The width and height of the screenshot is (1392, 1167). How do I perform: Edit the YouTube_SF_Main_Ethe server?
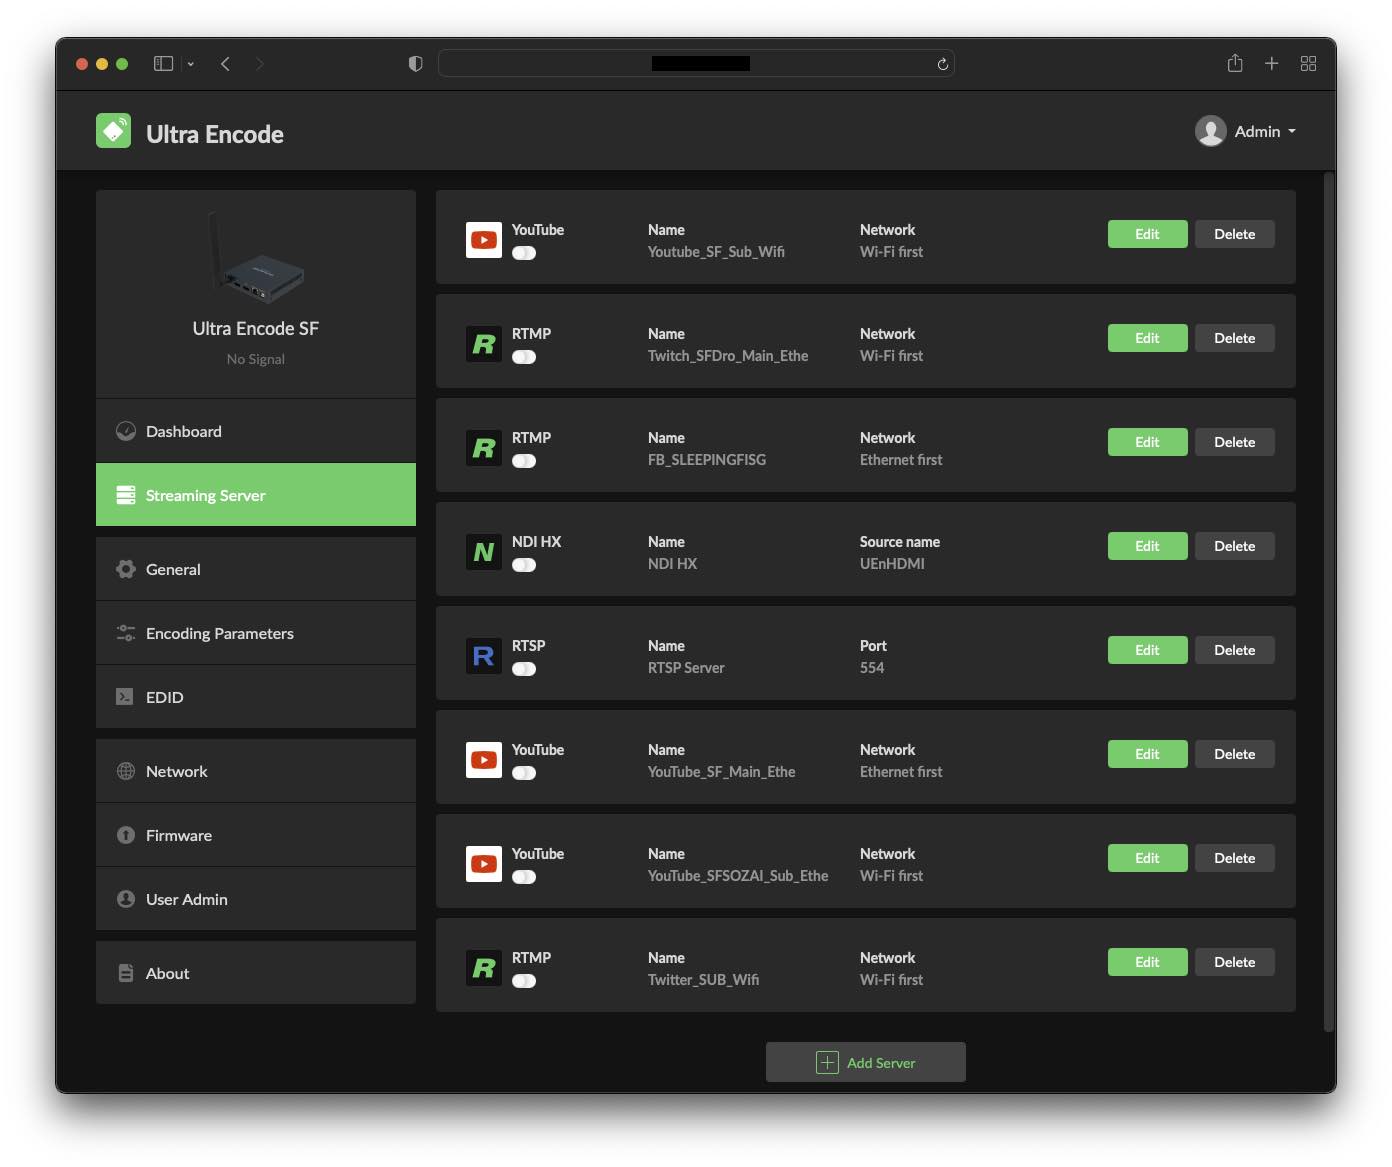(x=1147, y=754)
